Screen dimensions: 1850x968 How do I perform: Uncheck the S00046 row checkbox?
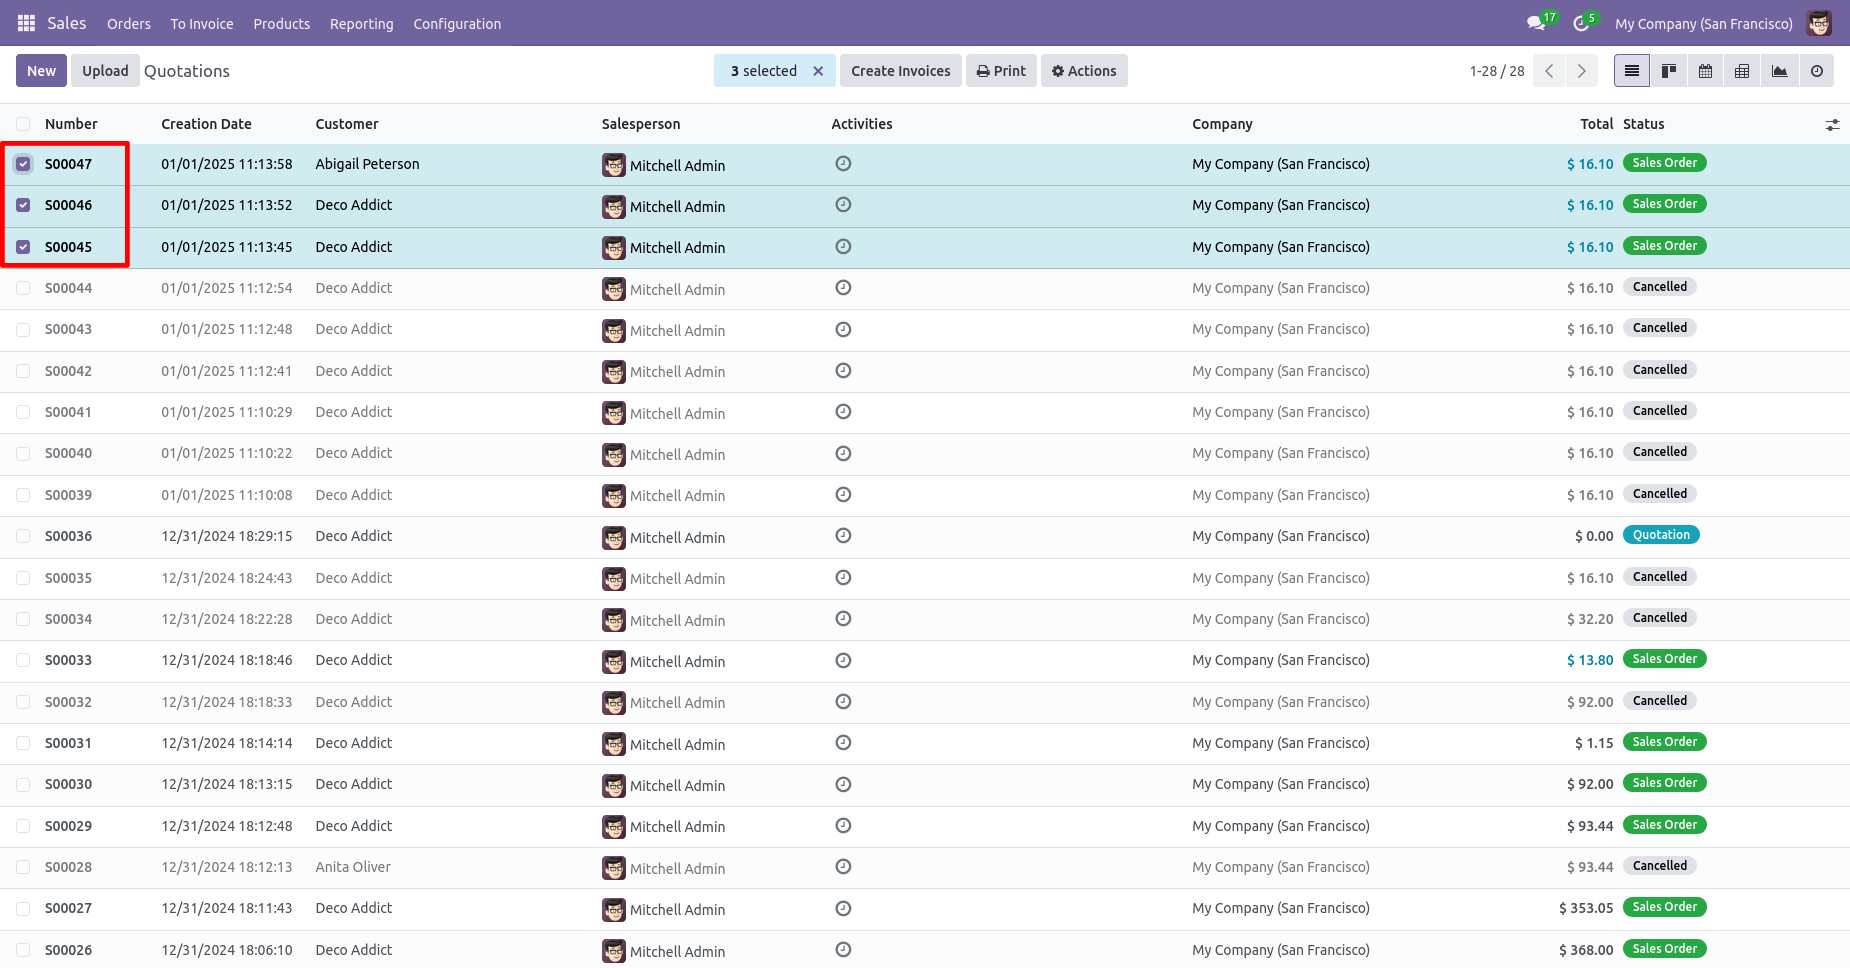(x=23, y=205)
